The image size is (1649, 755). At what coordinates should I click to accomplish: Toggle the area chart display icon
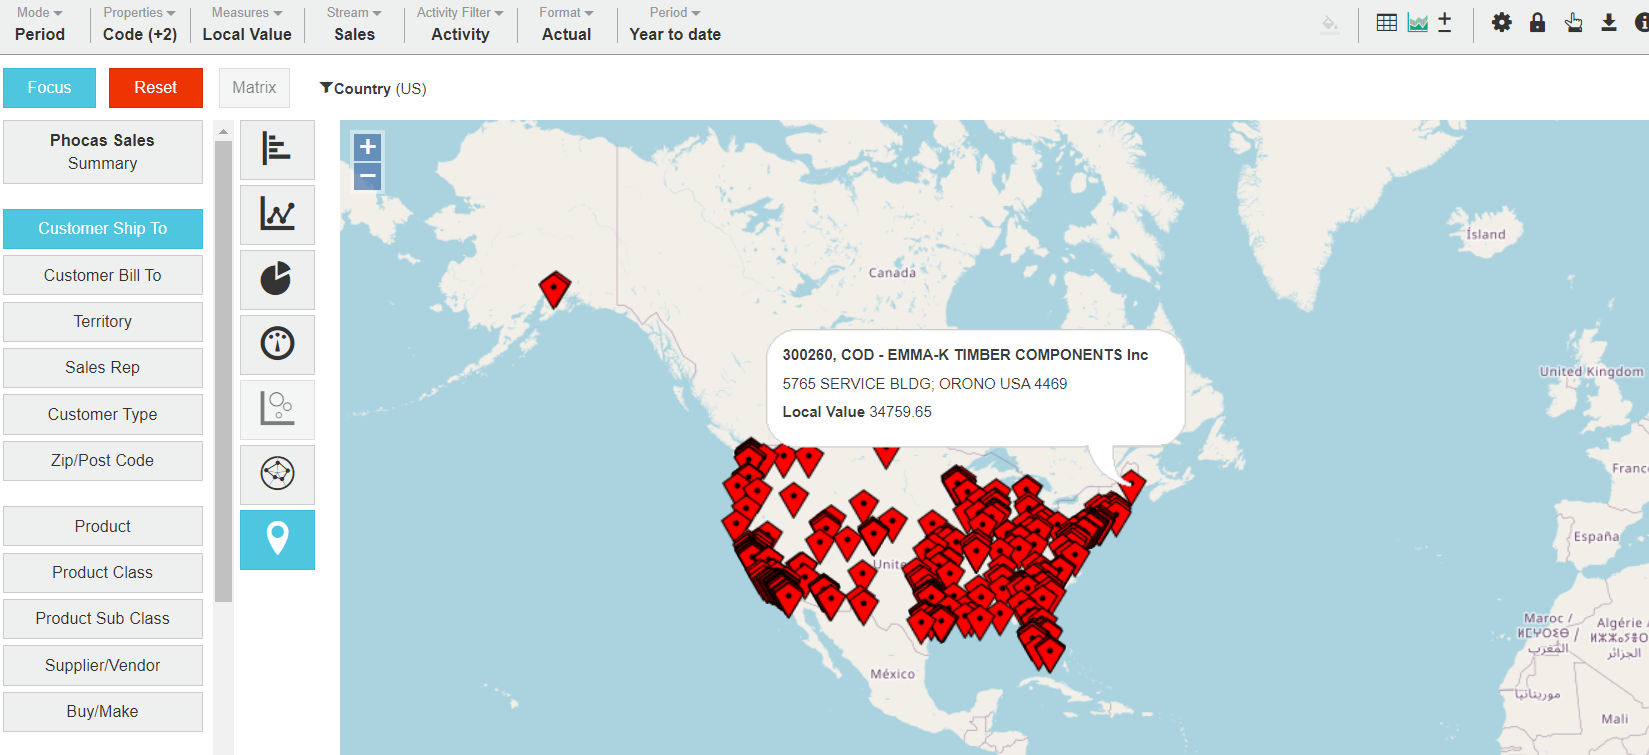click(x=1417, y=23)
